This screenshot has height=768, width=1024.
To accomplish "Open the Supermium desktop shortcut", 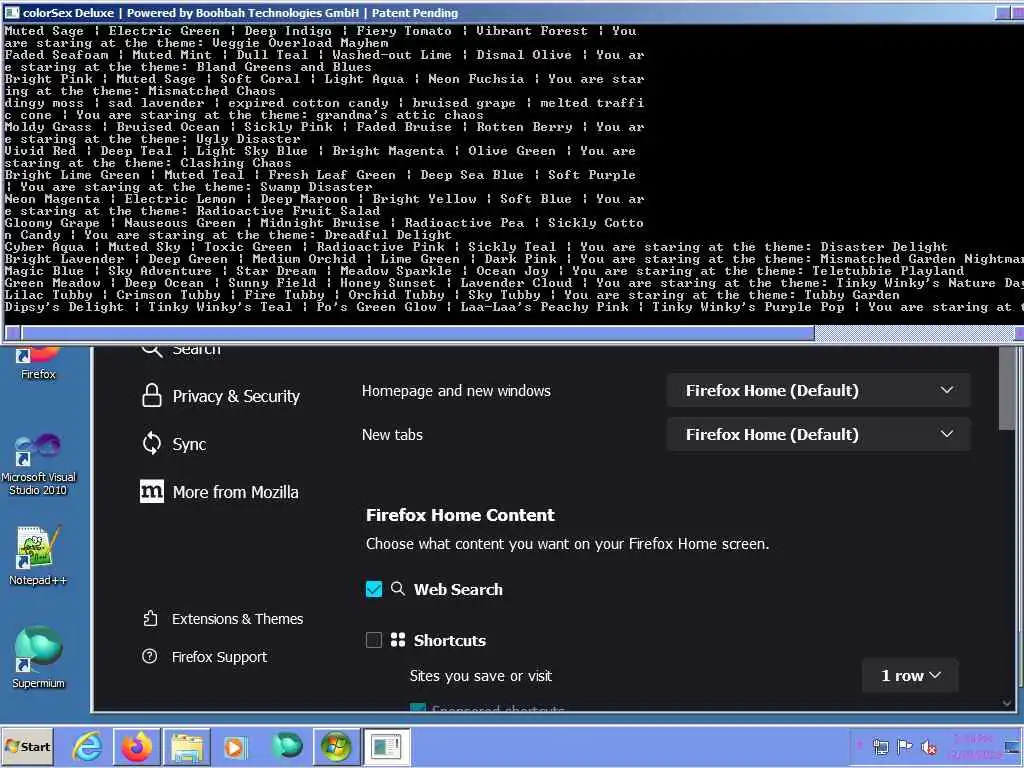I will [38, 658].
